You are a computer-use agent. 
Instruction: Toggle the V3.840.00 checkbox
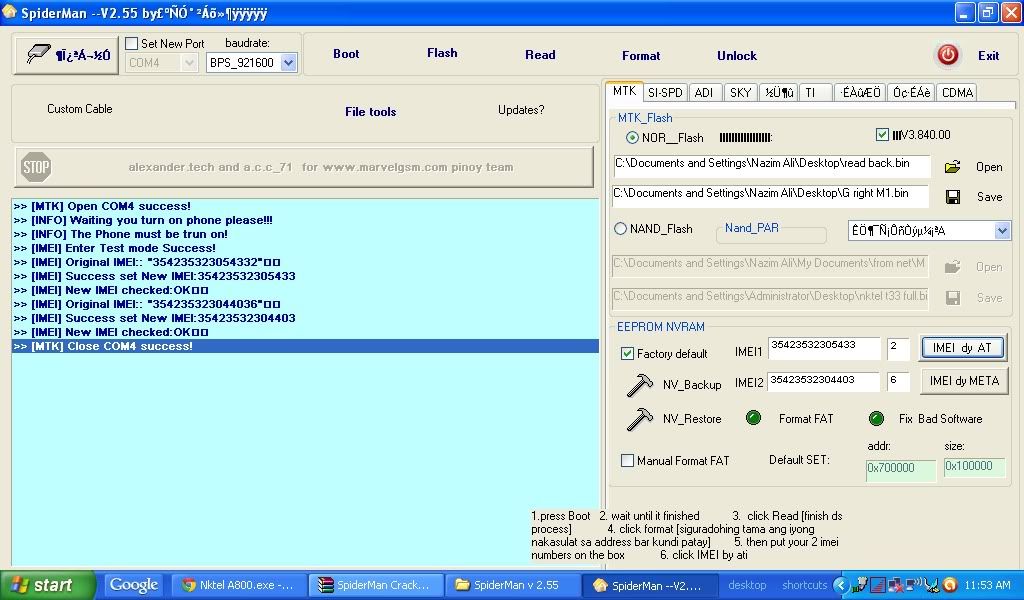[882, 134]
